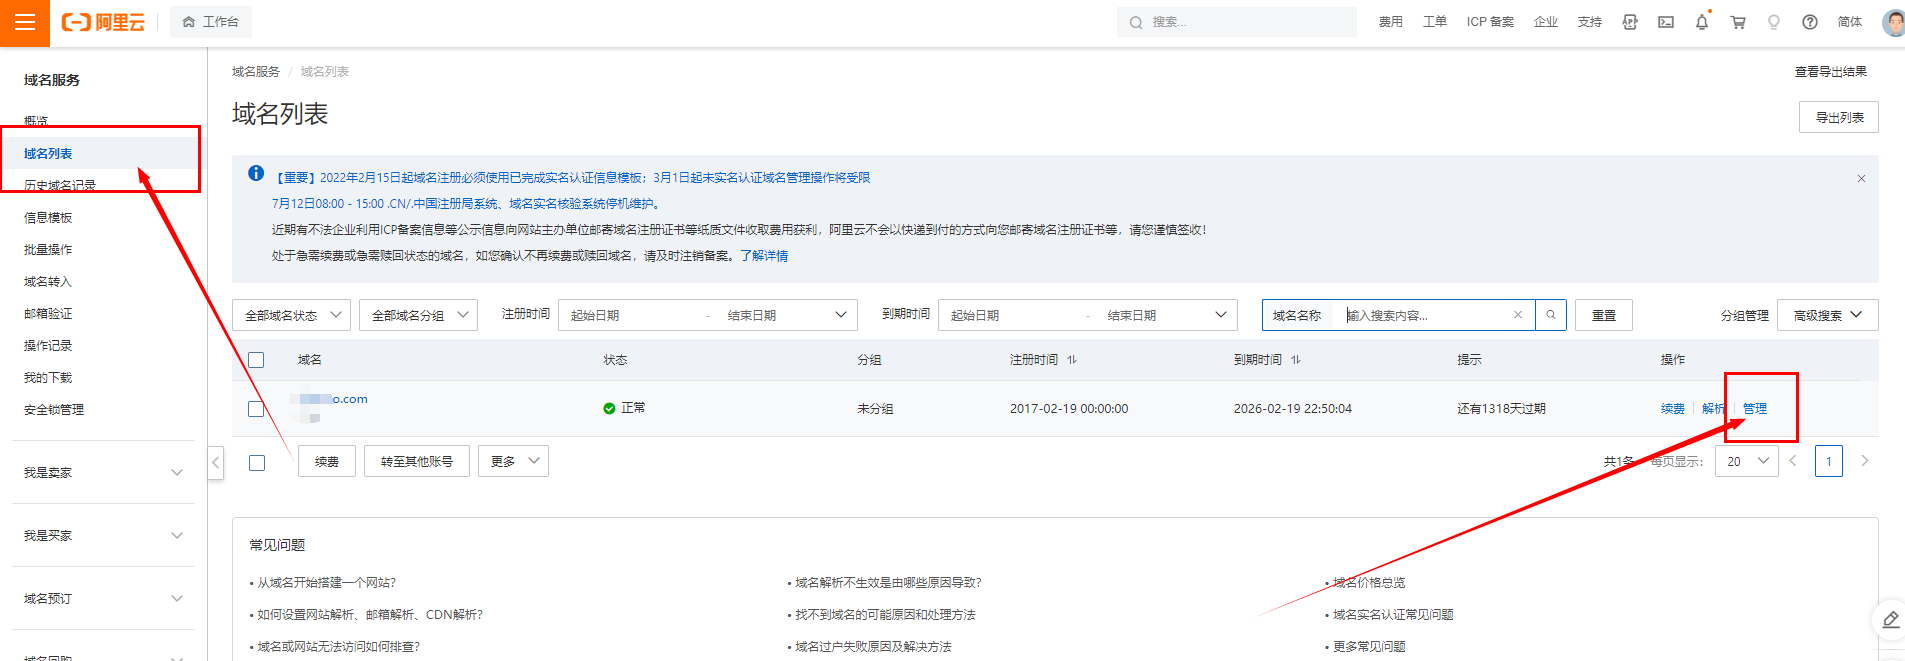Open the notifications bell

click(1702, 22)
